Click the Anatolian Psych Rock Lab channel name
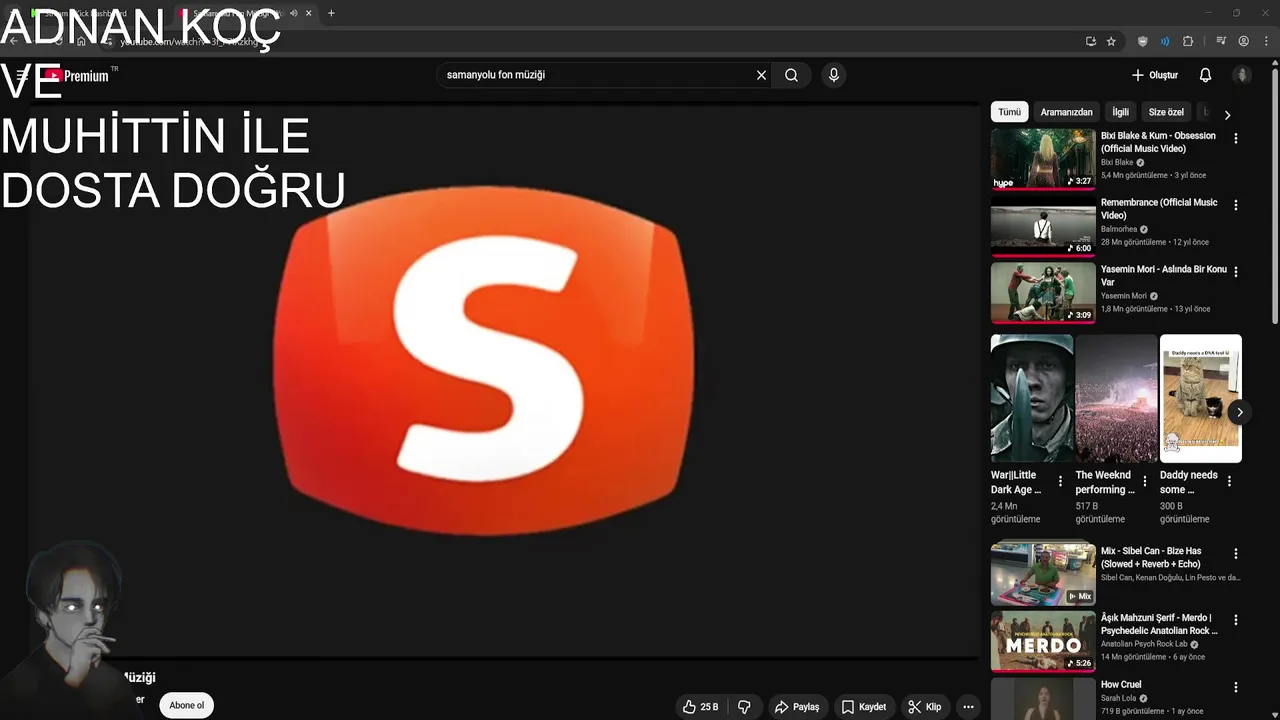 click(x=1144, y=644)
